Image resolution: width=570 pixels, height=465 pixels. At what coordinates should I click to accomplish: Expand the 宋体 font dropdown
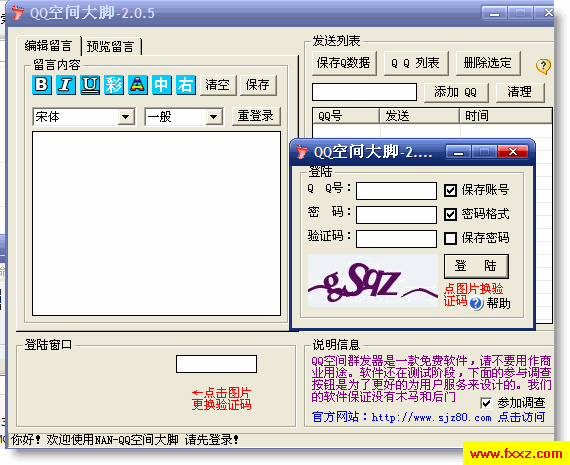(x=126, y=117)
